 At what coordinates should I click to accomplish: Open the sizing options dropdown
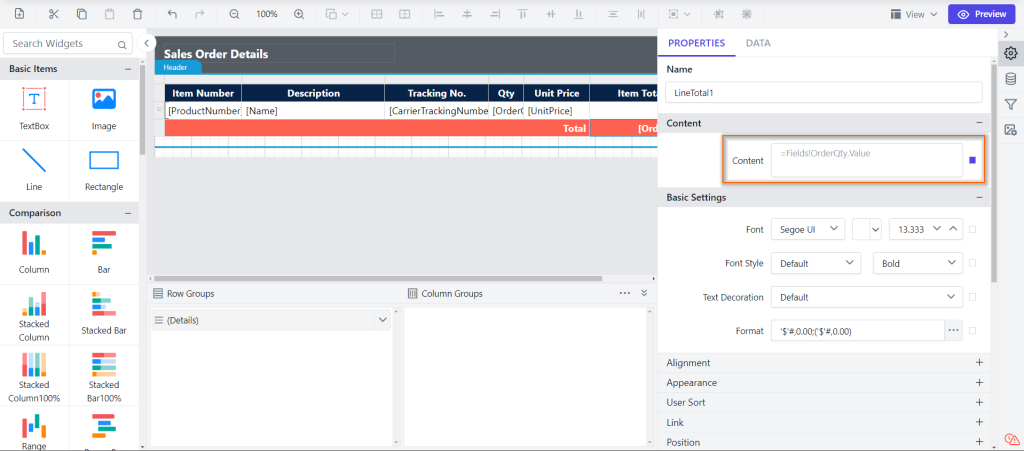(x=679, y=14)
